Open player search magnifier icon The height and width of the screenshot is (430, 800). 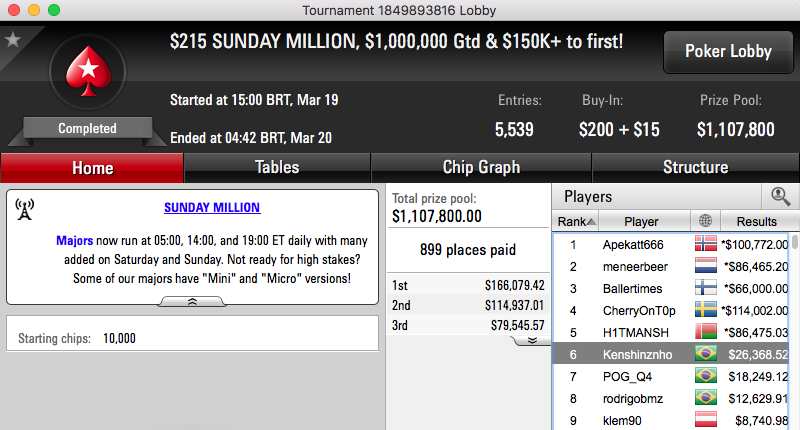point(780,196)
